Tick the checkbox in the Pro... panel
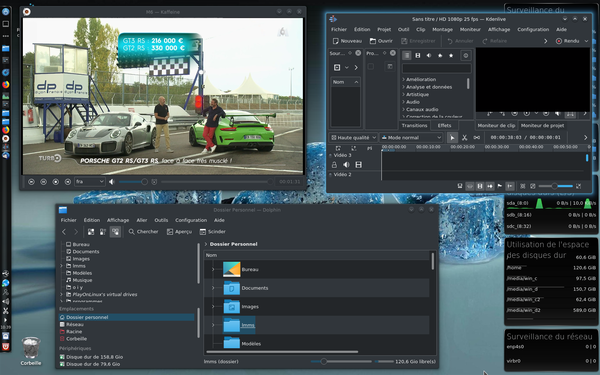The image size is (600, 375). tap(371, 67)
